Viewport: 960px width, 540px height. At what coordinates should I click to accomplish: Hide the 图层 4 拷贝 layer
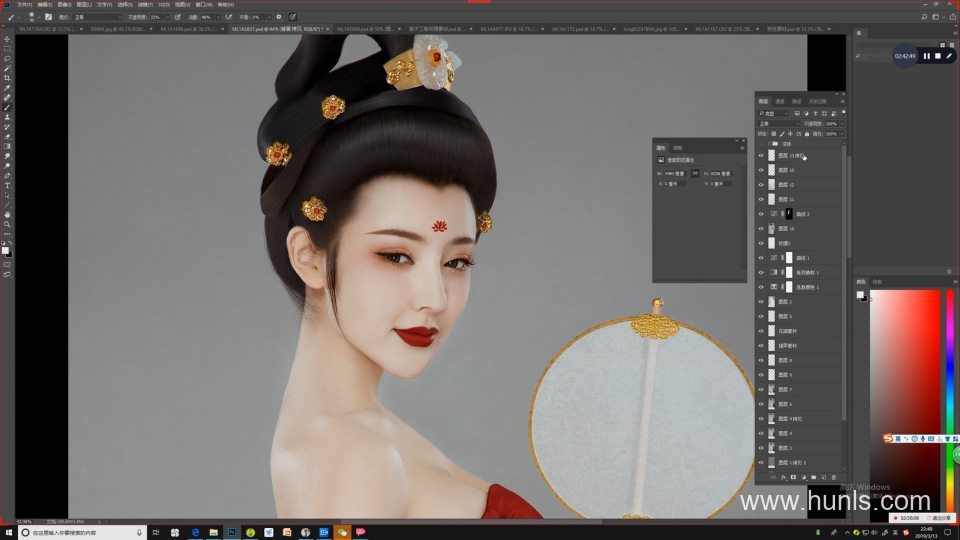(761, 419)
